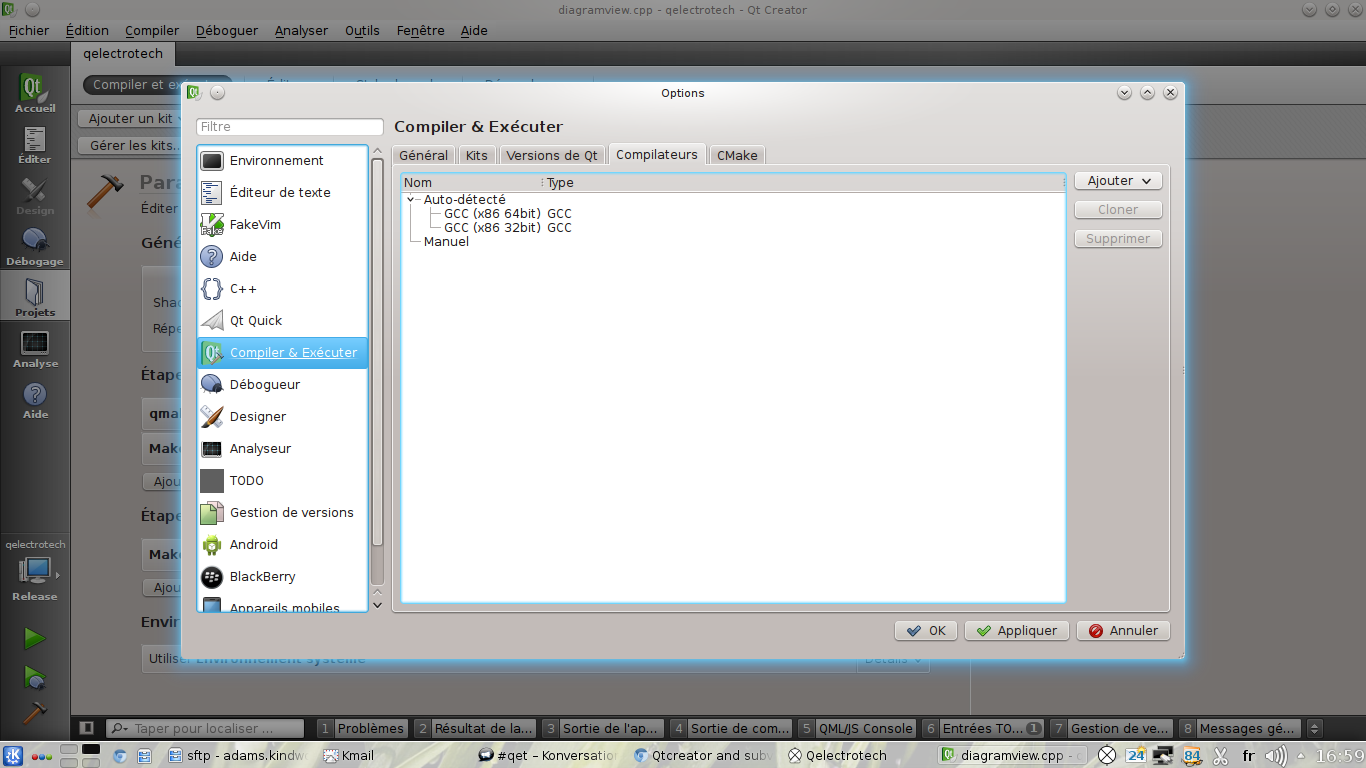Select Compiler & Exécuter in options list
The height and width of the screenshot is (768, 1366).
[283, 352]
